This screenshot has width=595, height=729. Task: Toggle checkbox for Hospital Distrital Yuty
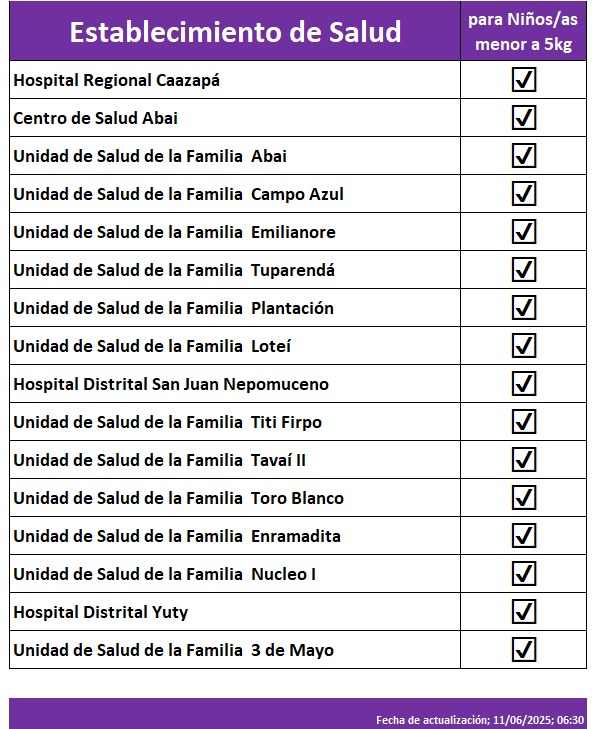tap(524, 611)
